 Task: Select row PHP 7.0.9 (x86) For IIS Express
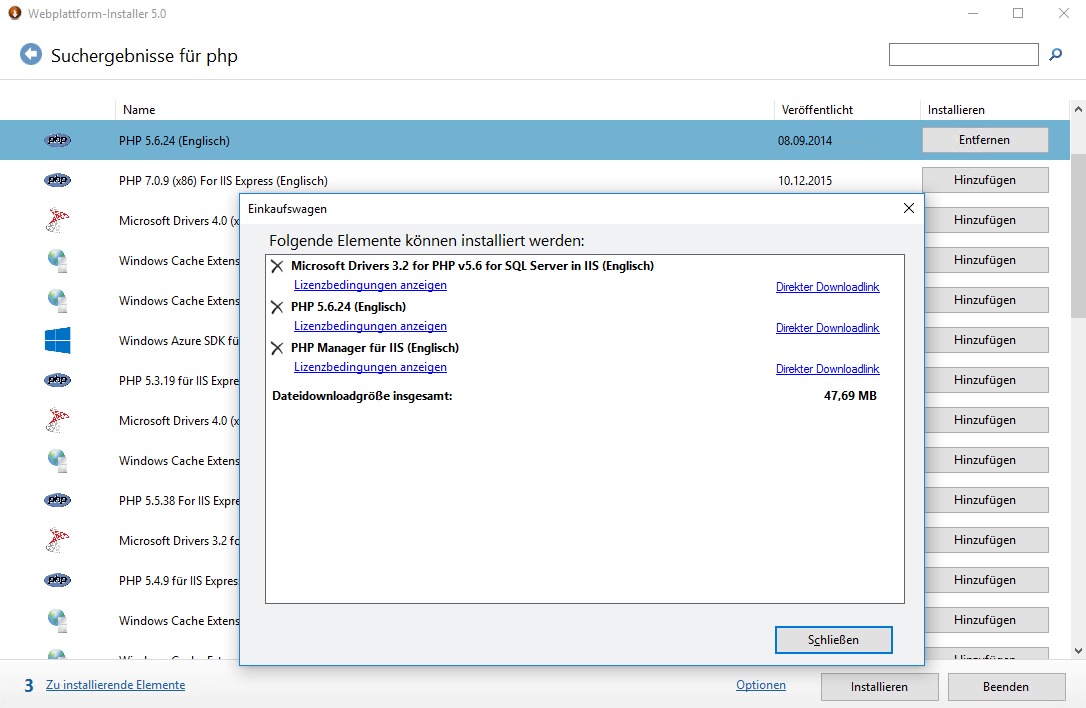pos(535,180)
